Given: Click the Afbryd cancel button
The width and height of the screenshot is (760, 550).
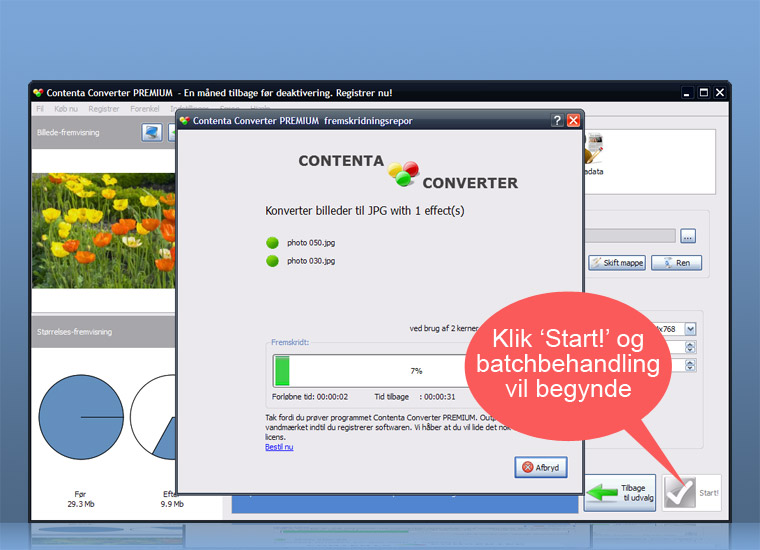Looking at the screenshot, I should click(x=541, y=467).
